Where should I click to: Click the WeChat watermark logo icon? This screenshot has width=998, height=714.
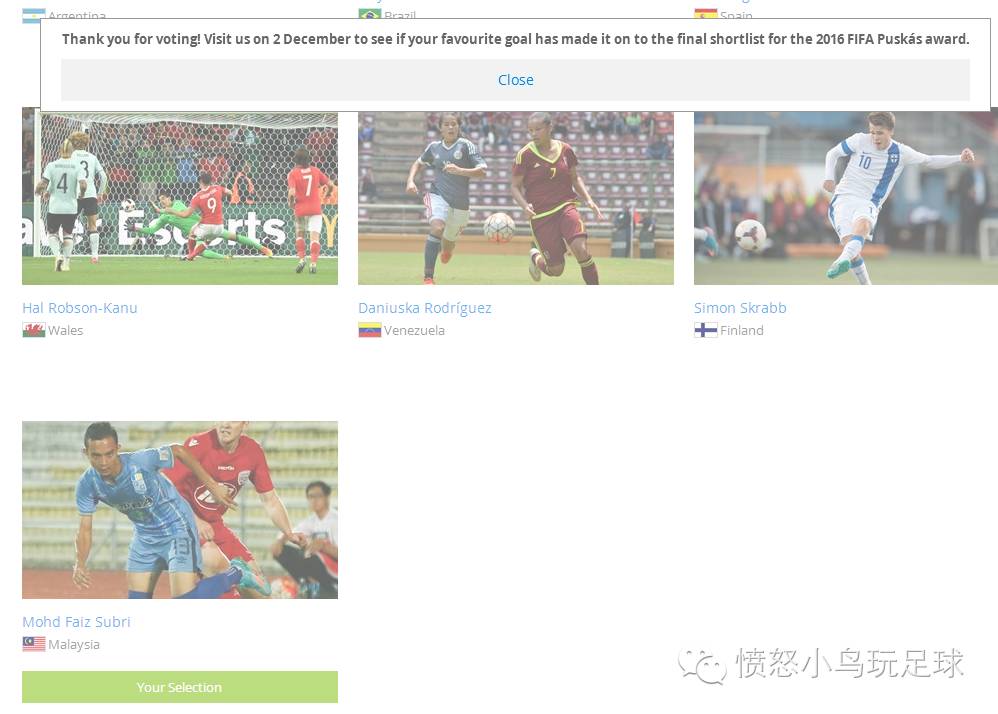click(702, 666)
